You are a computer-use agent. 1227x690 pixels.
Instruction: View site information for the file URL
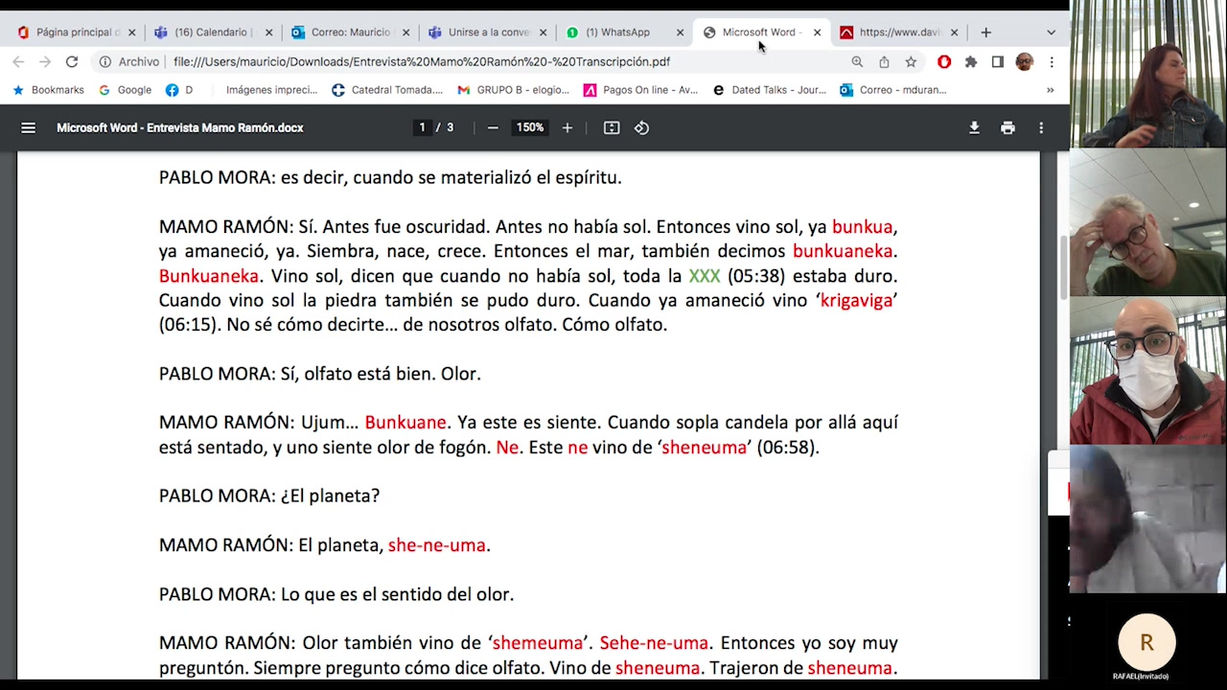pyautogui.click(x=105, y=62)
